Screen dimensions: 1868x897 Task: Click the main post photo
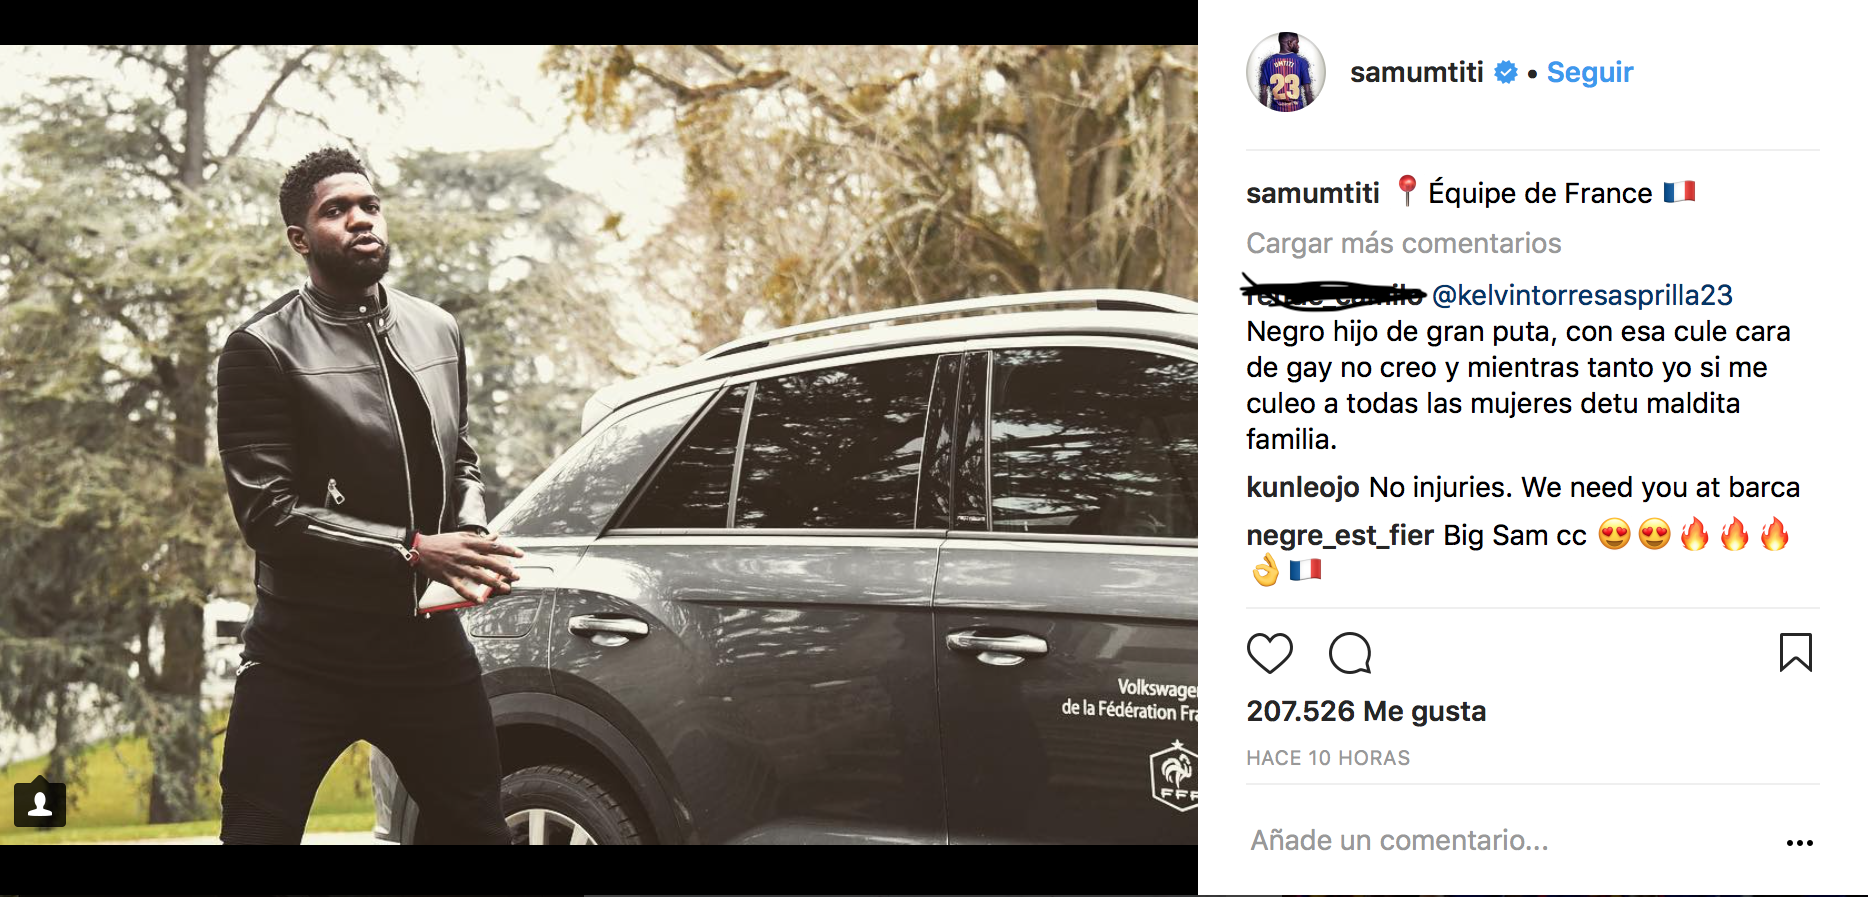(x=599, y=445)
